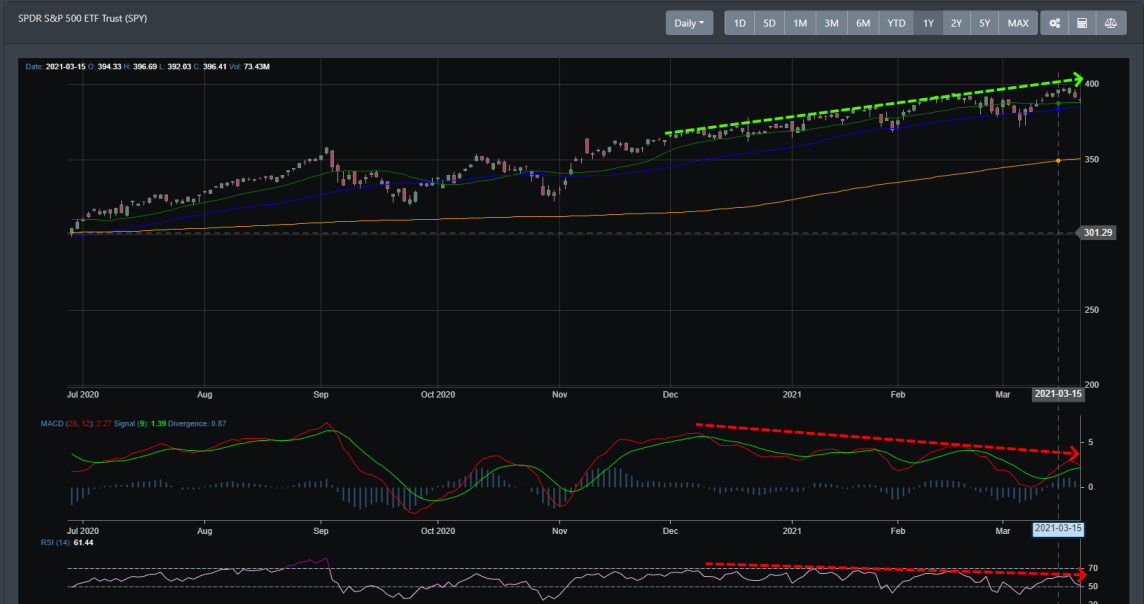Switch chart to 2Y range
1144x604 pixels.
pos(956,23)
